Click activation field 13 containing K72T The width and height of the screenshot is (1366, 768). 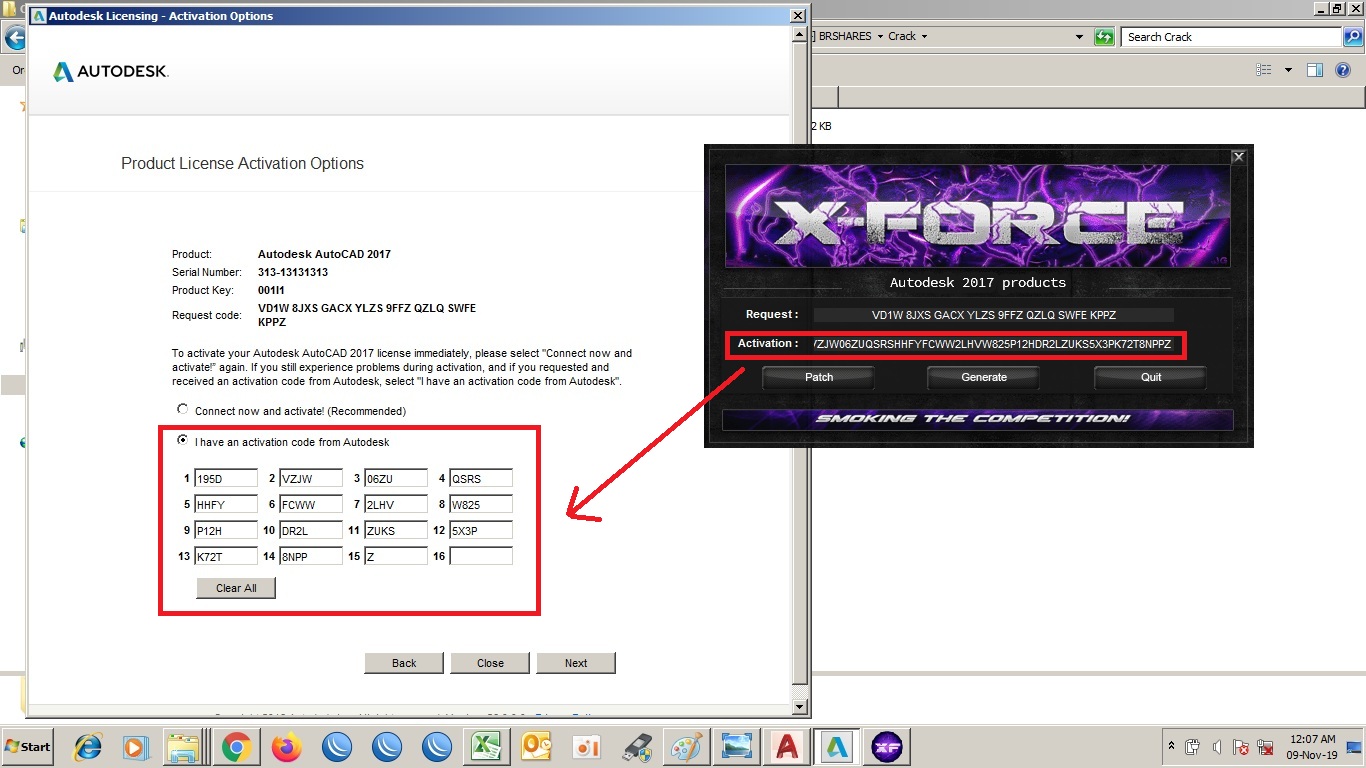point(226,557)
